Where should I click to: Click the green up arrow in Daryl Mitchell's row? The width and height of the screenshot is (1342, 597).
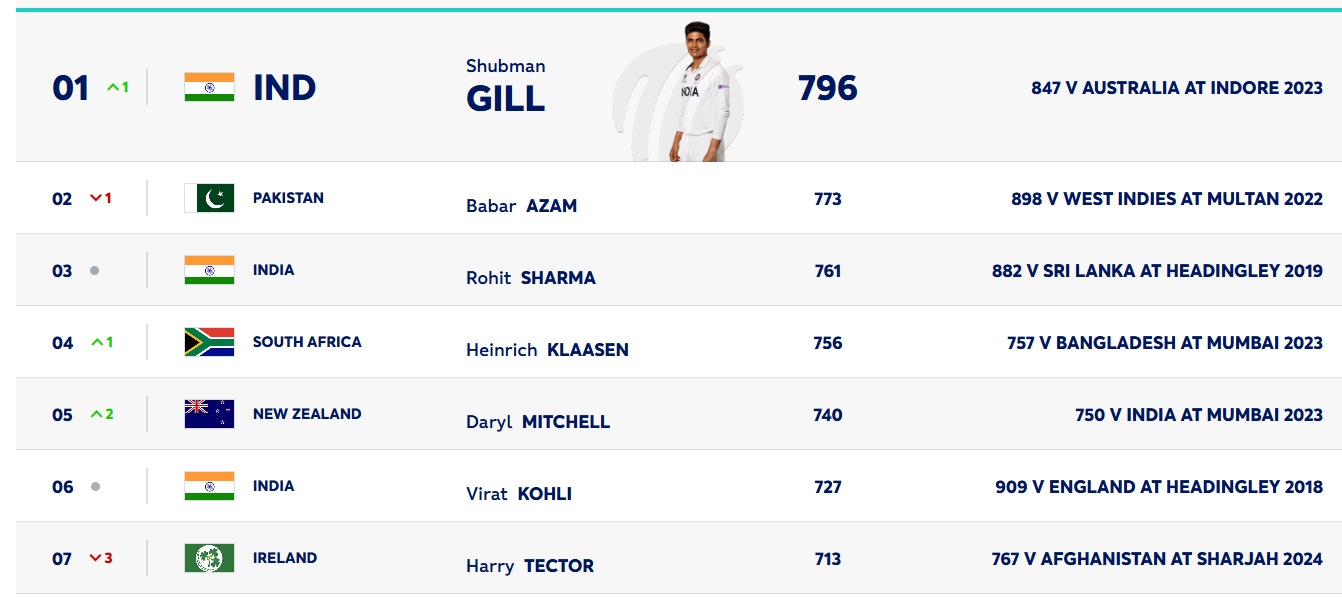point(96,414)
